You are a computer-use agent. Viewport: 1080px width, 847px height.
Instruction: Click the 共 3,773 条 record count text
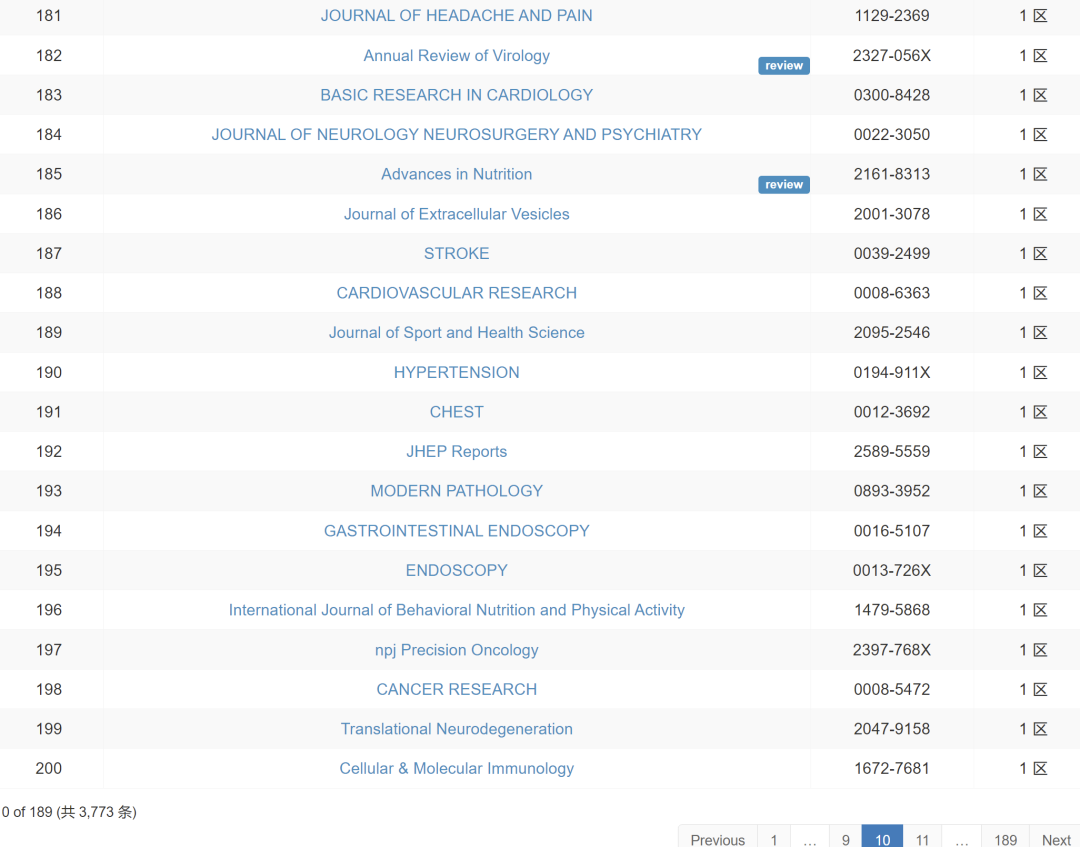[x=96, y=812]
